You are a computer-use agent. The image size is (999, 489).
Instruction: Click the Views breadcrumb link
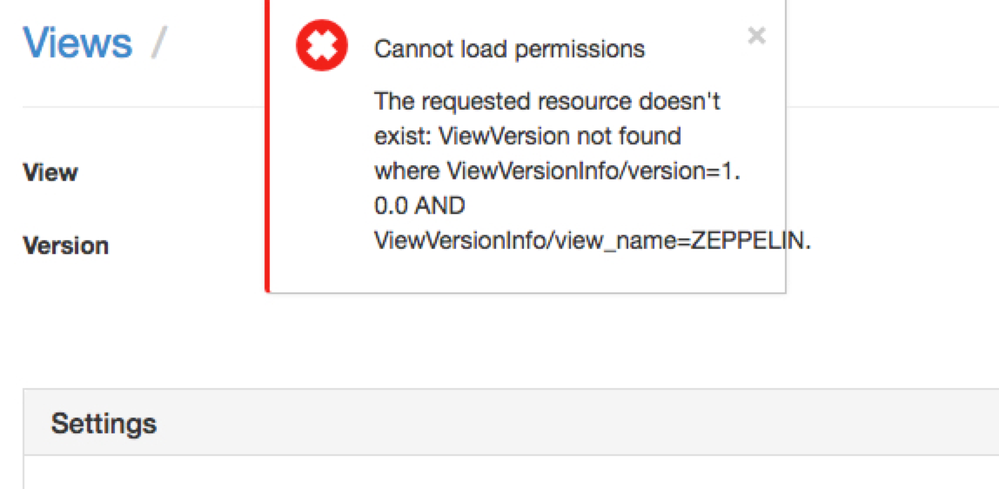coord(78,43)
